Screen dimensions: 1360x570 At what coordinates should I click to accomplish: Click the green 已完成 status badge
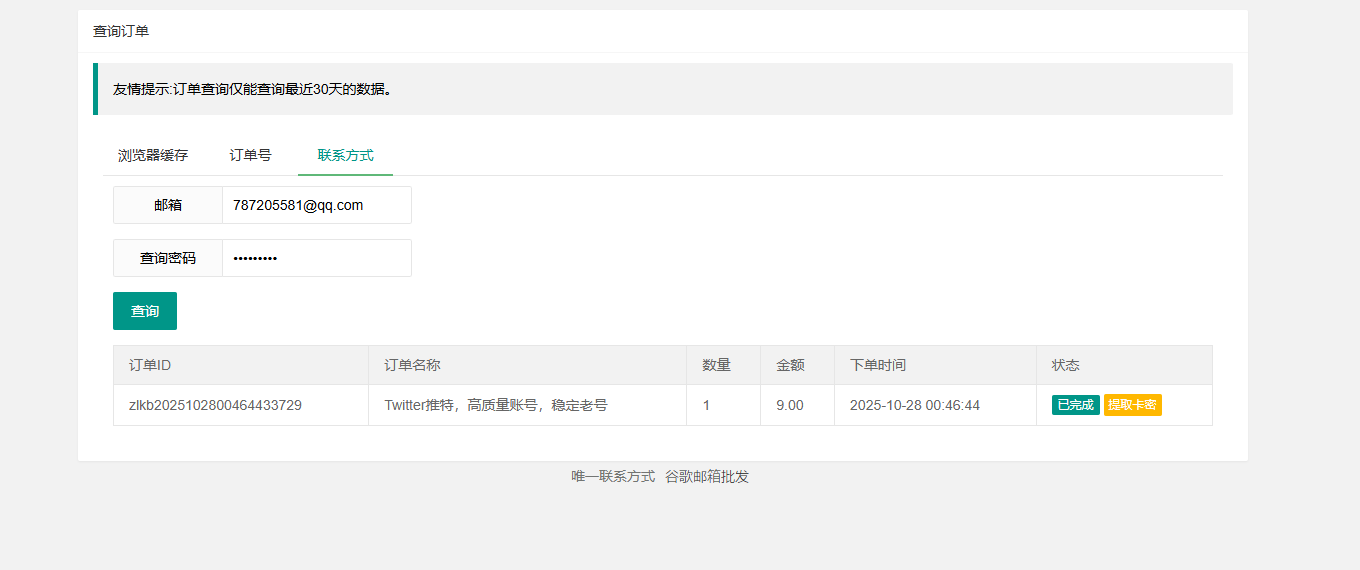point(1075,405)
